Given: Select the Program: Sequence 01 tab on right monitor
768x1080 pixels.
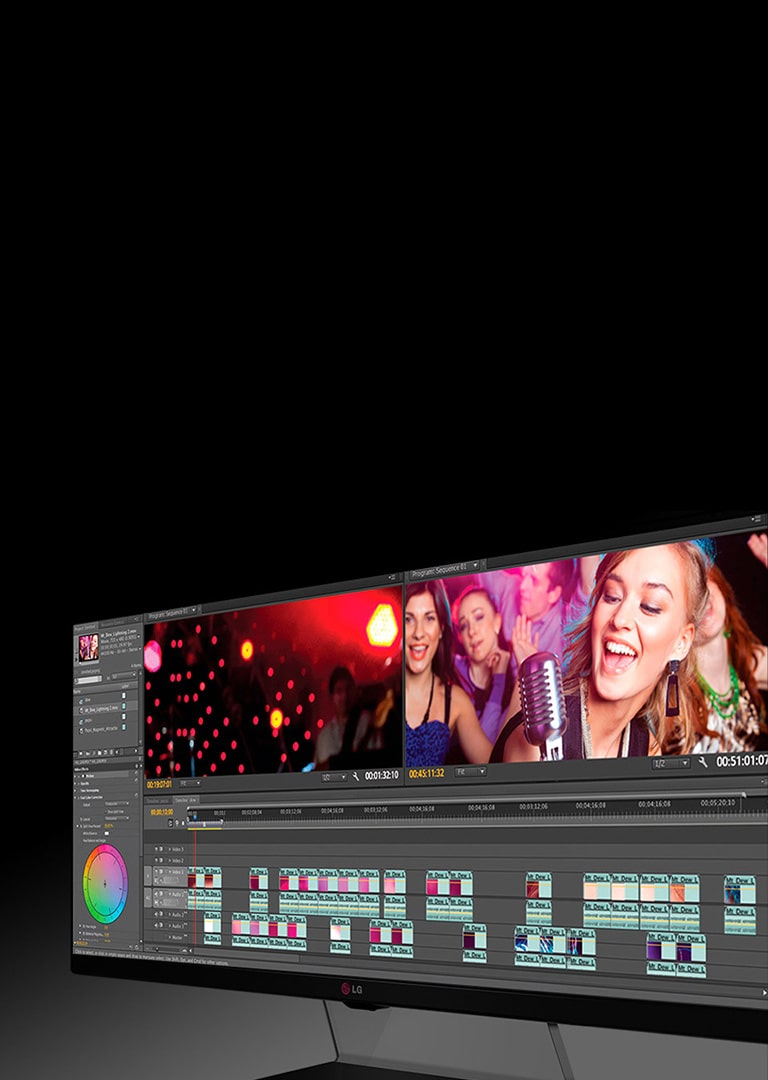Looking at the screenshot, I should pyautogui.click(x=446, y=574).
